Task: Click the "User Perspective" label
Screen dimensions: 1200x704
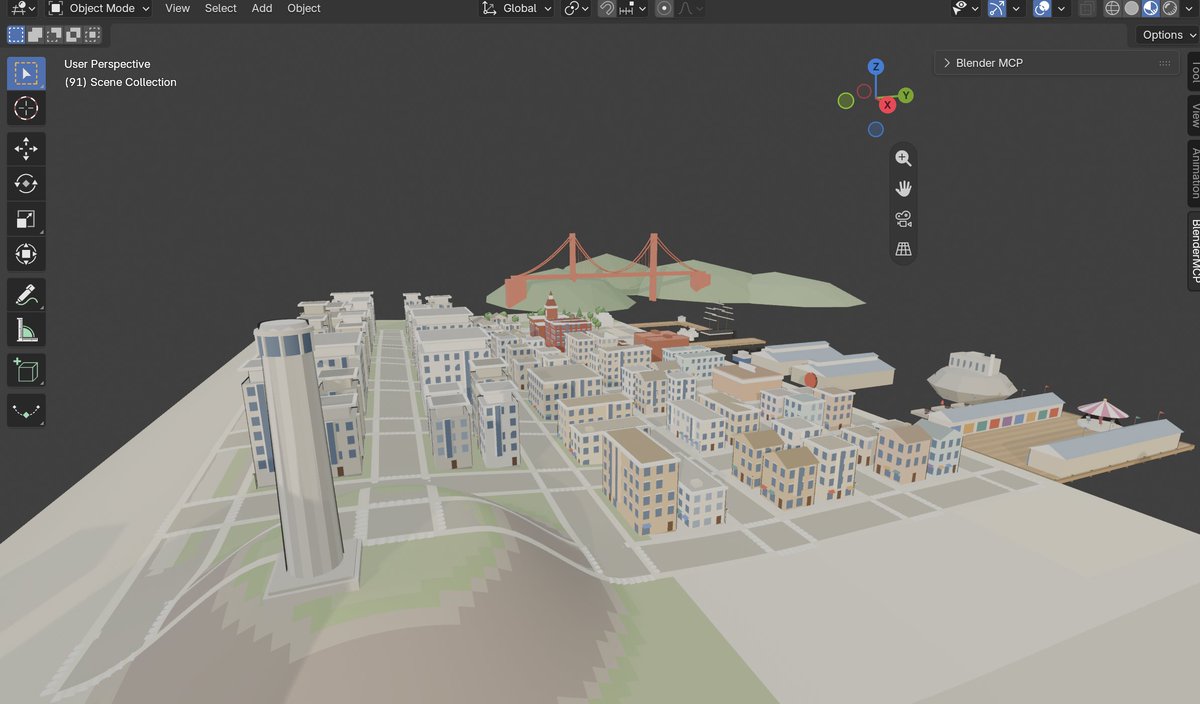Action: tap(107, 64)
